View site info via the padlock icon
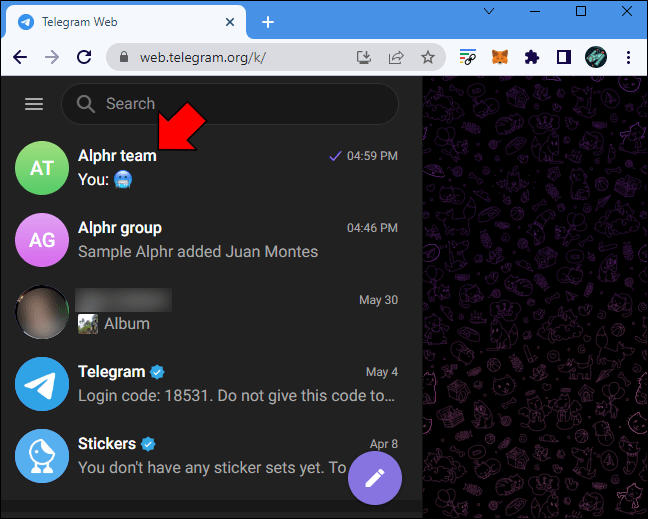Image resolution: width=648 pixels, height=519 pixels. point(124,57)
